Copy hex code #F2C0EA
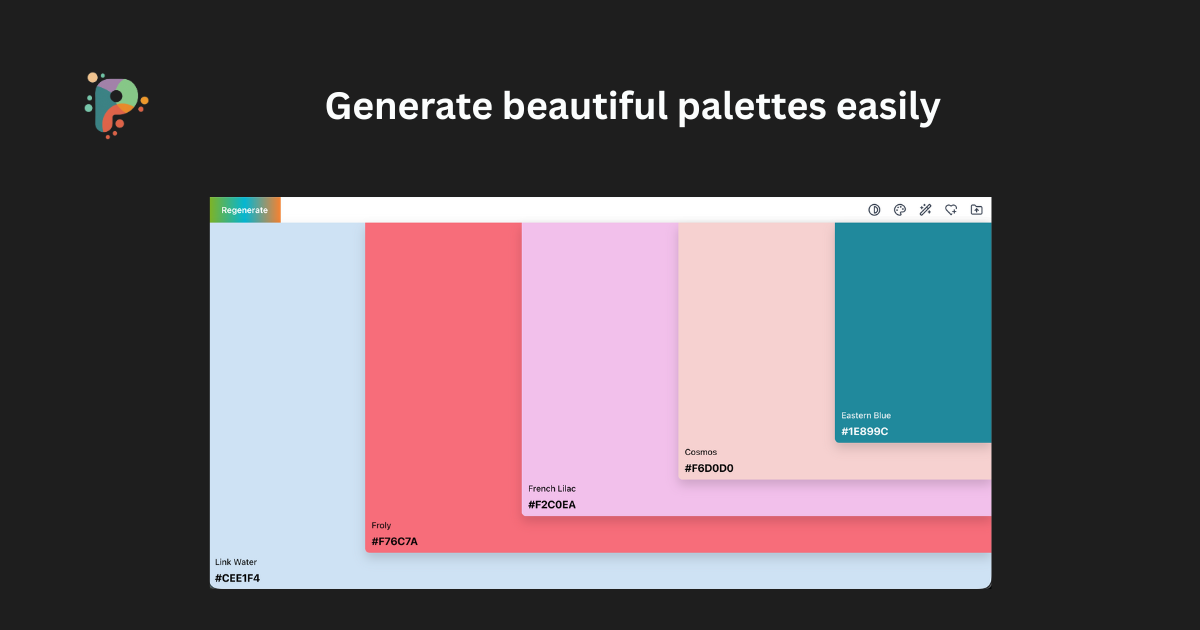Viewport: 1200px width, 630px height. click(x=552, y=504)
